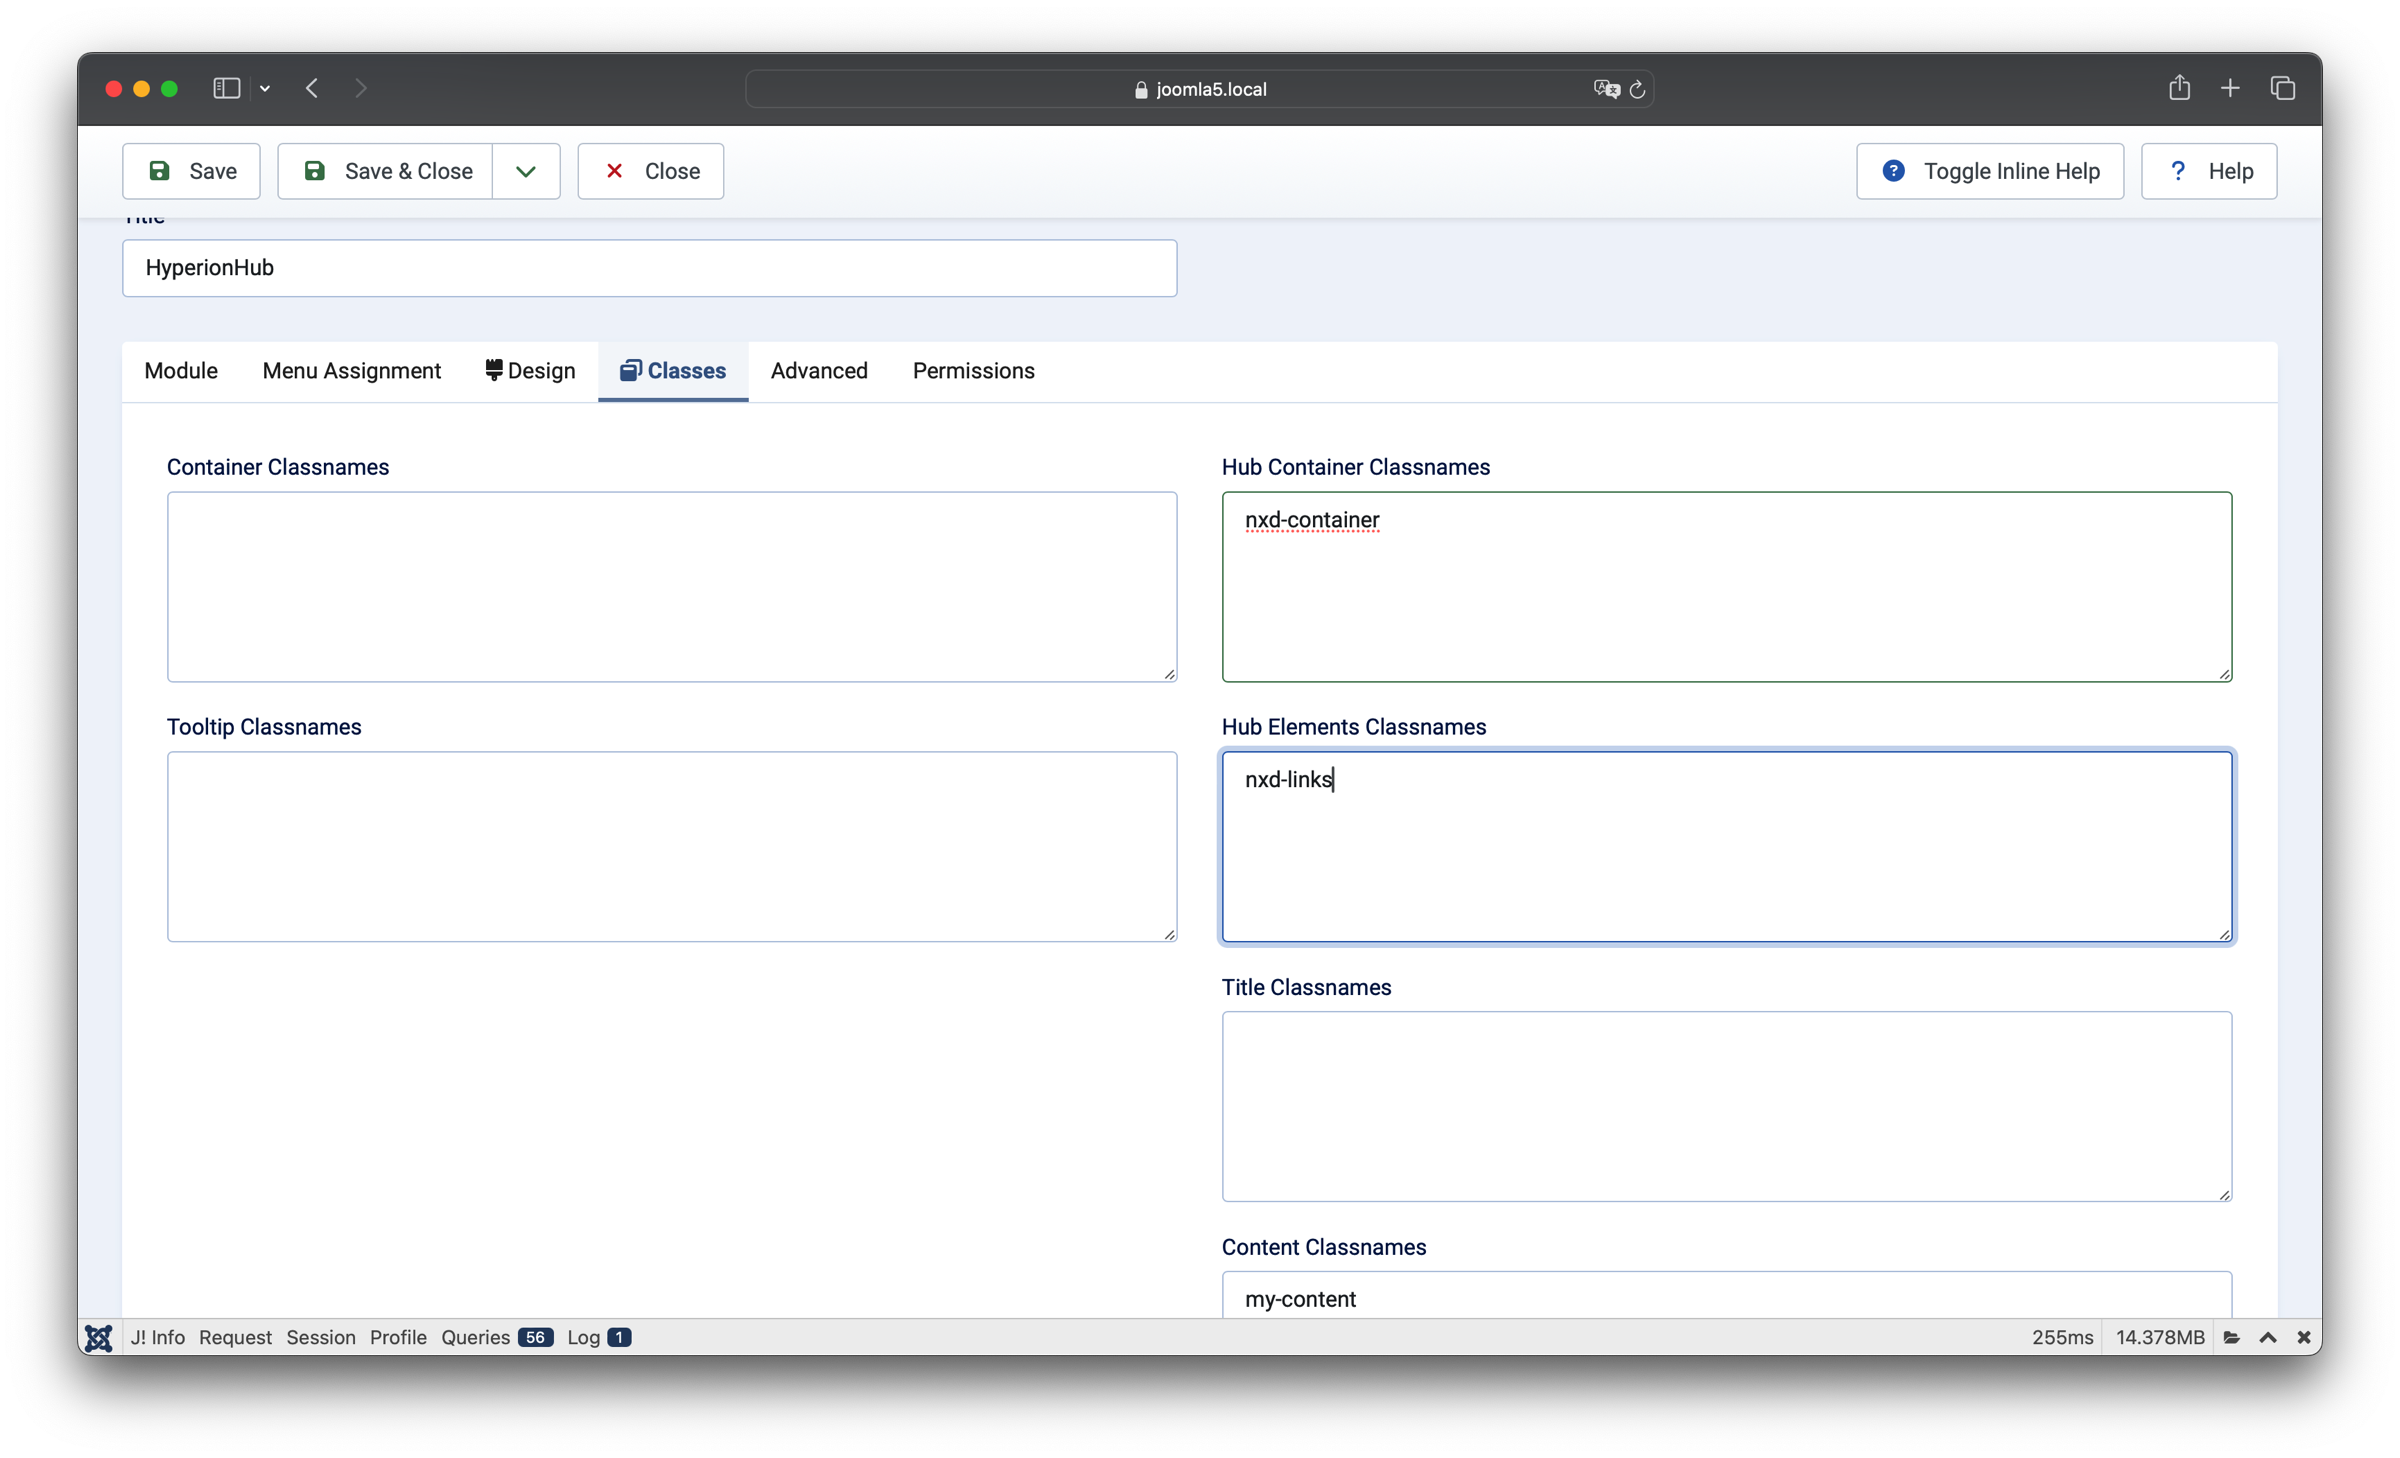2400x1458 pixels.
Task: Go to the Permissions tab
Action: click(x=973, y=371)
